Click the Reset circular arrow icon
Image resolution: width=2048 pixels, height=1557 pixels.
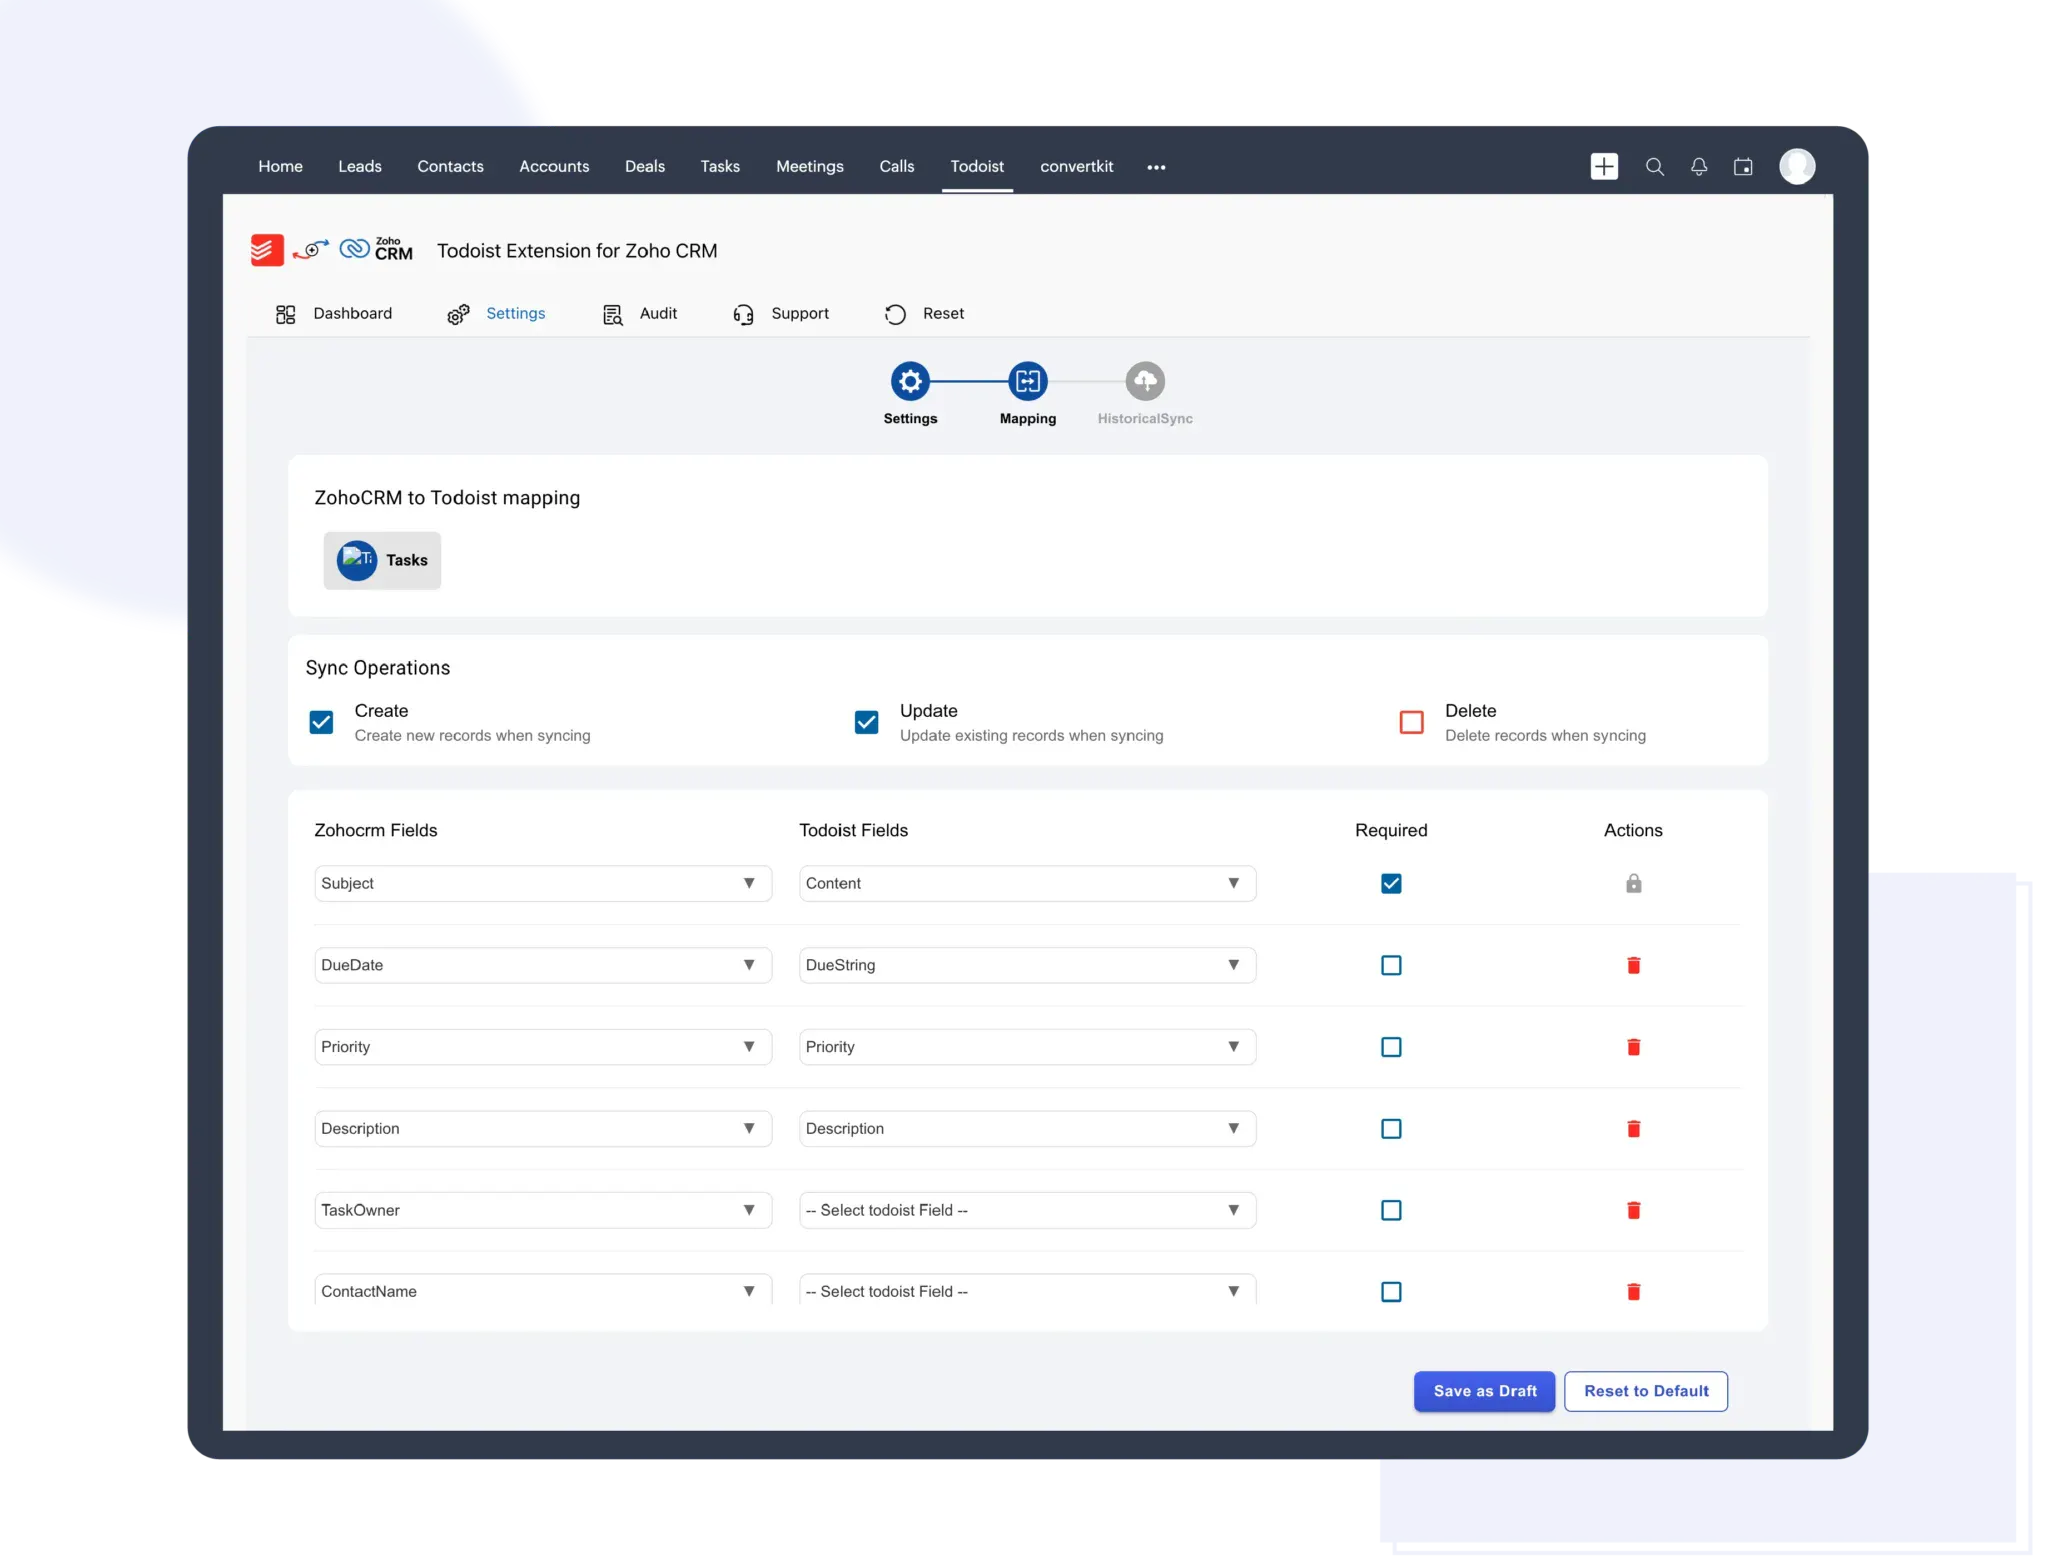click(x=895, y=314)
